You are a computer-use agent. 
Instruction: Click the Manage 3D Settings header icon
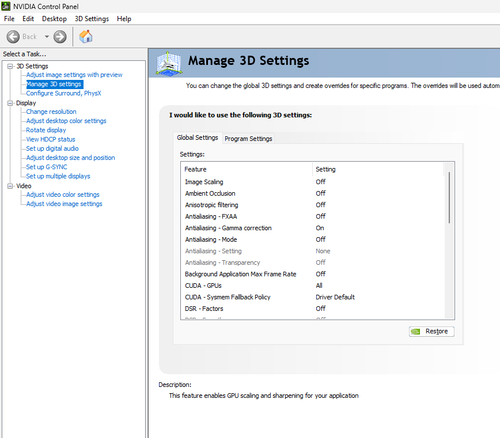click(169, 63)
